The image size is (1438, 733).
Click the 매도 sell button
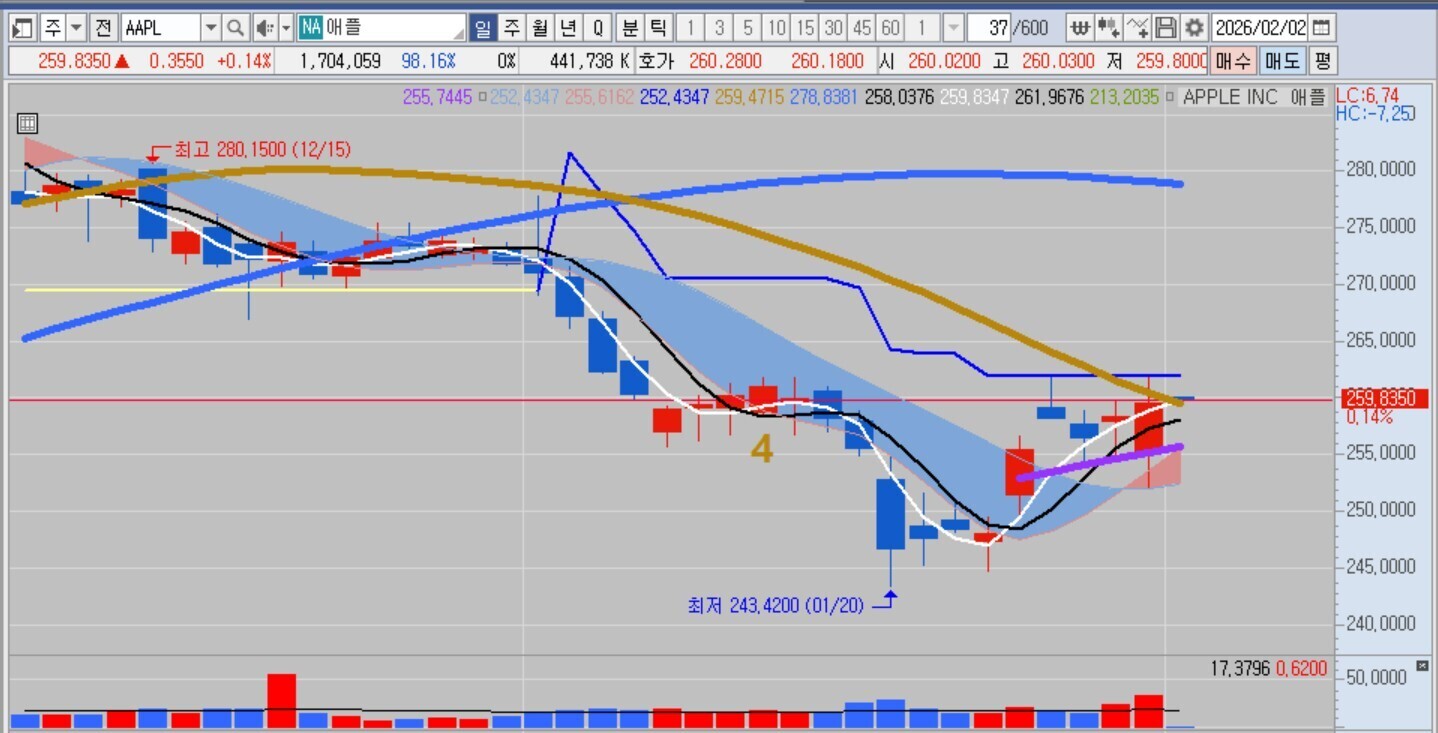point(1281,61)
